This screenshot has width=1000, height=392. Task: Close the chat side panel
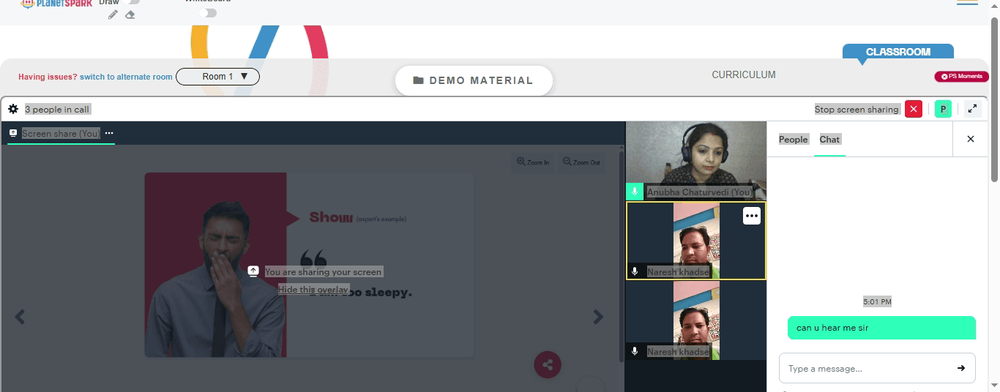pyautogui.click(x=971, y=139)
